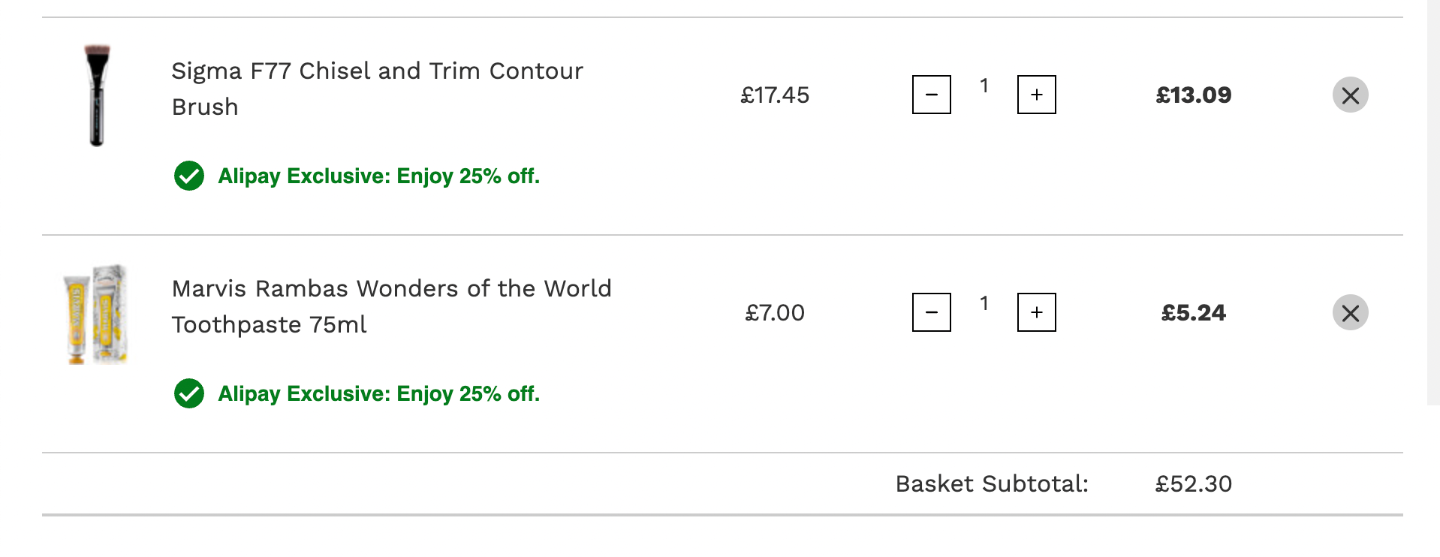This screenshot has width=1440, height=557.
Task: Click the Marvis toothpaste product thumbnail
Action: [97, 314]
